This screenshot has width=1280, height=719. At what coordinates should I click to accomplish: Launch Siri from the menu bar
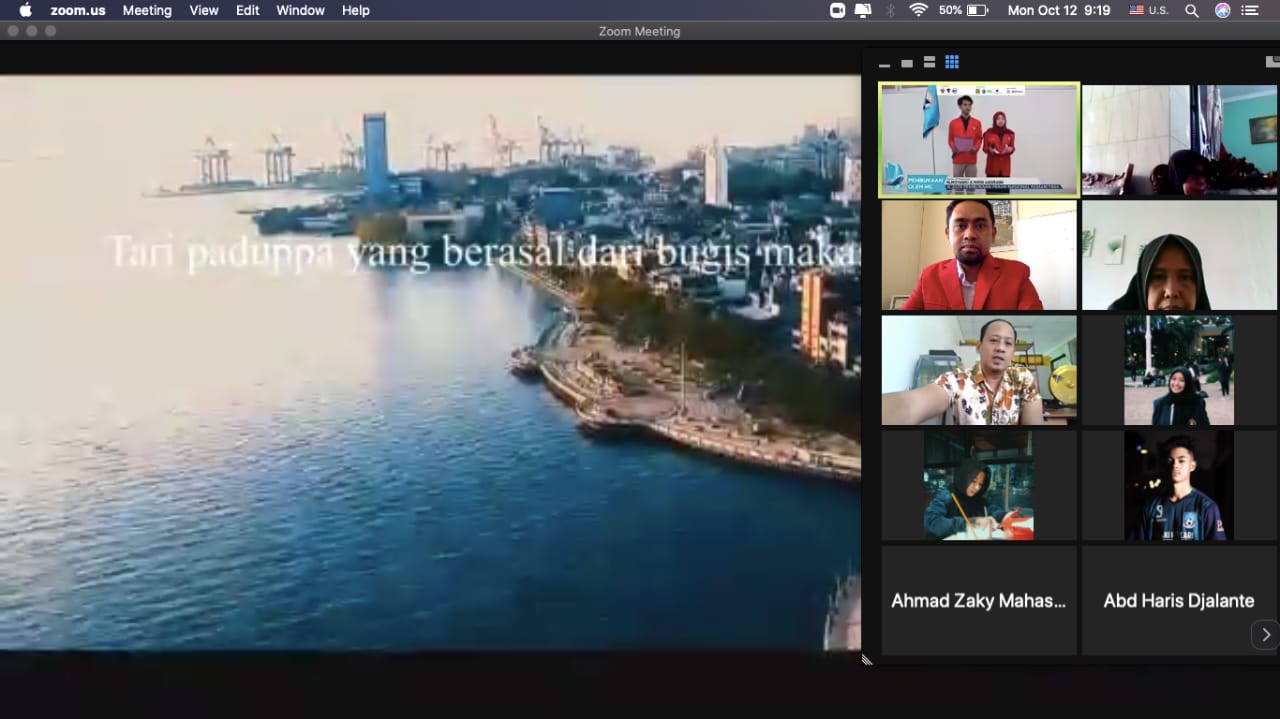(1222, 10)
